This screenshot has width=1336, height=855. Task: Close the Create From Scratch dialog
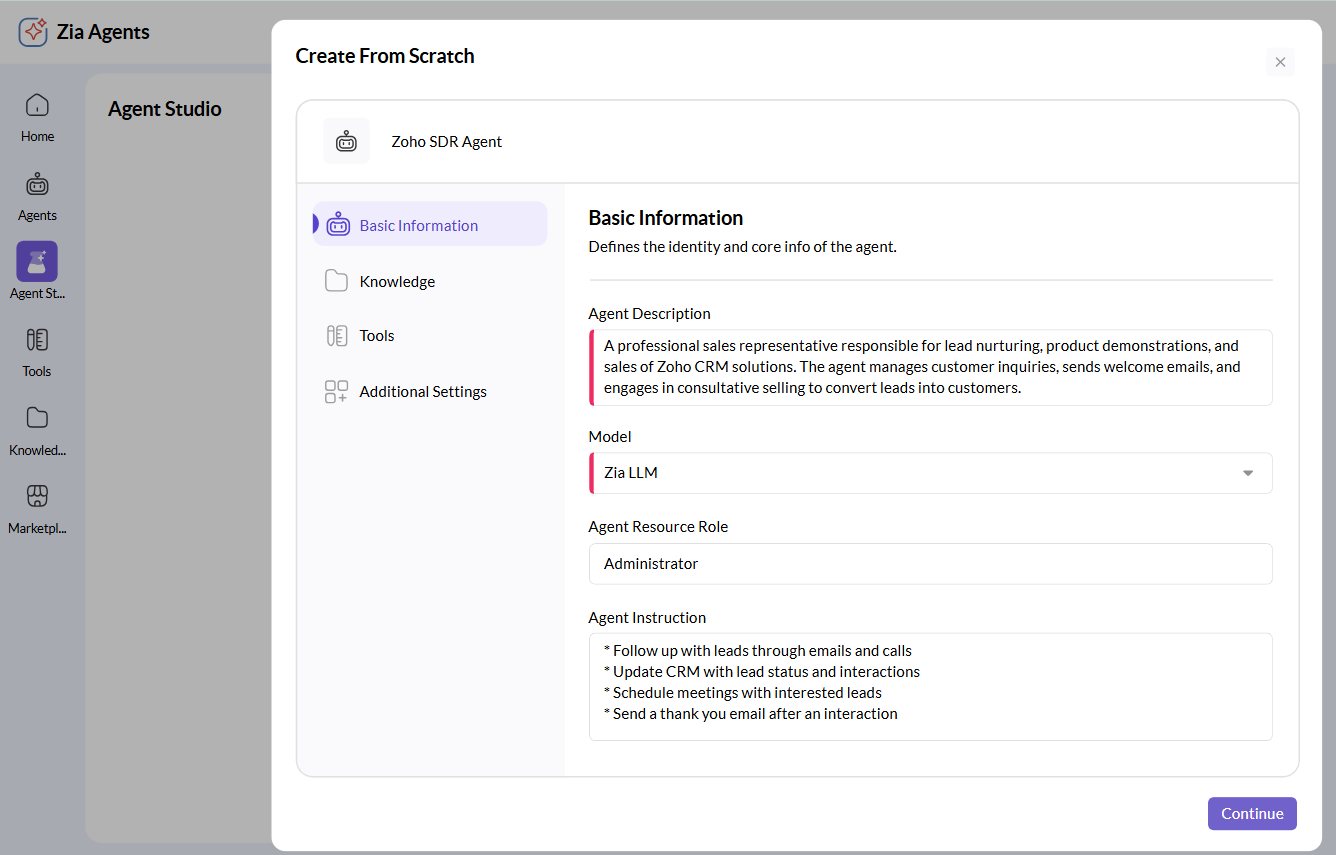click(x=1280, y=62)
